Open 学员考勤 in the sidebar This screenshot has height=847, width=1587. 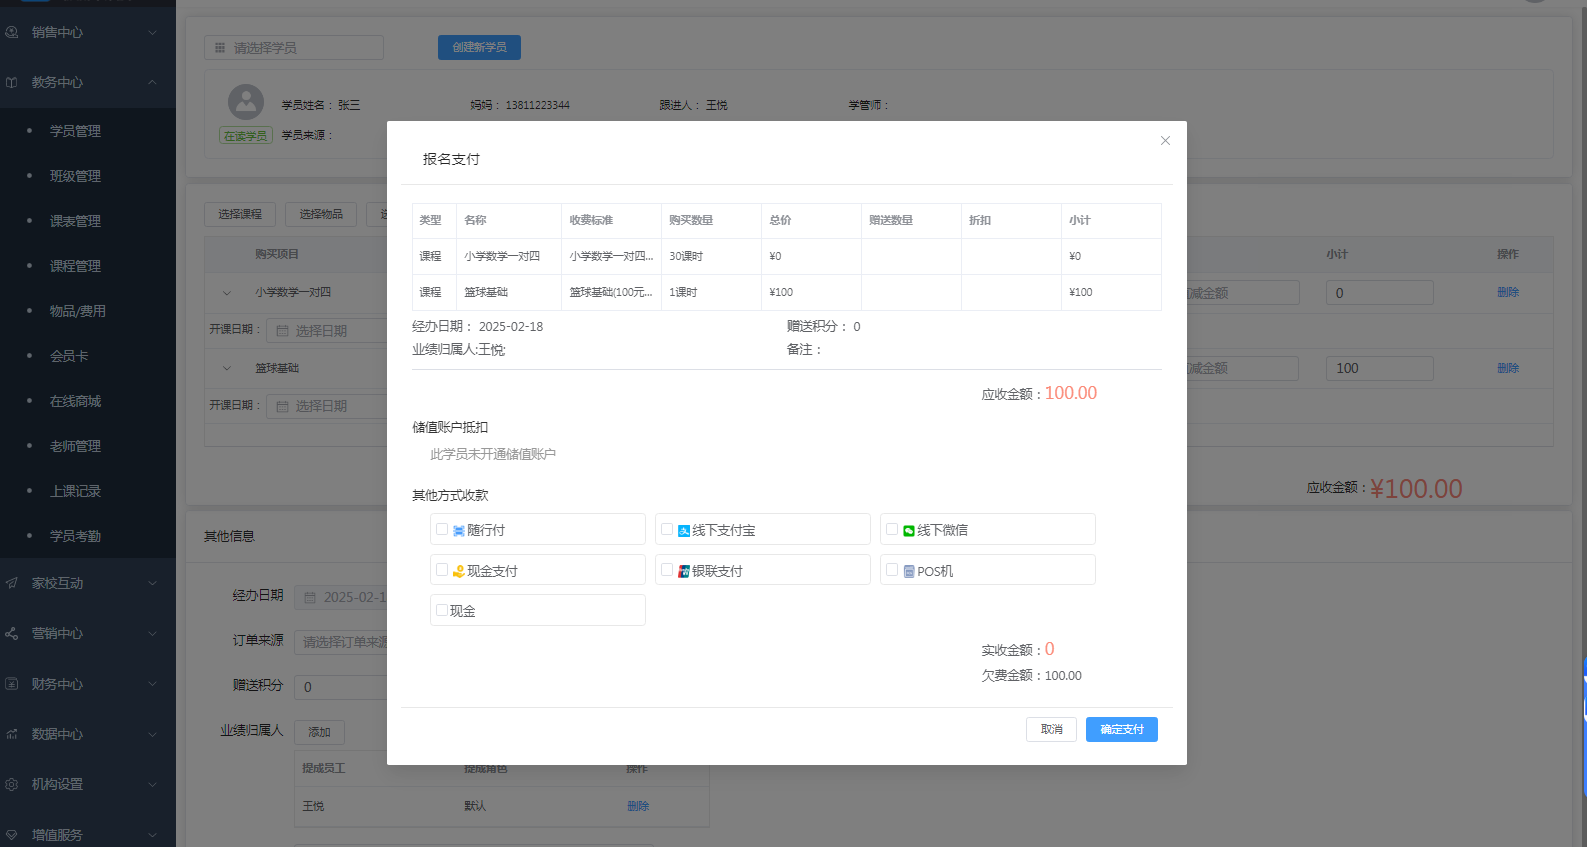pyautogui.click(x=75, y=536)
